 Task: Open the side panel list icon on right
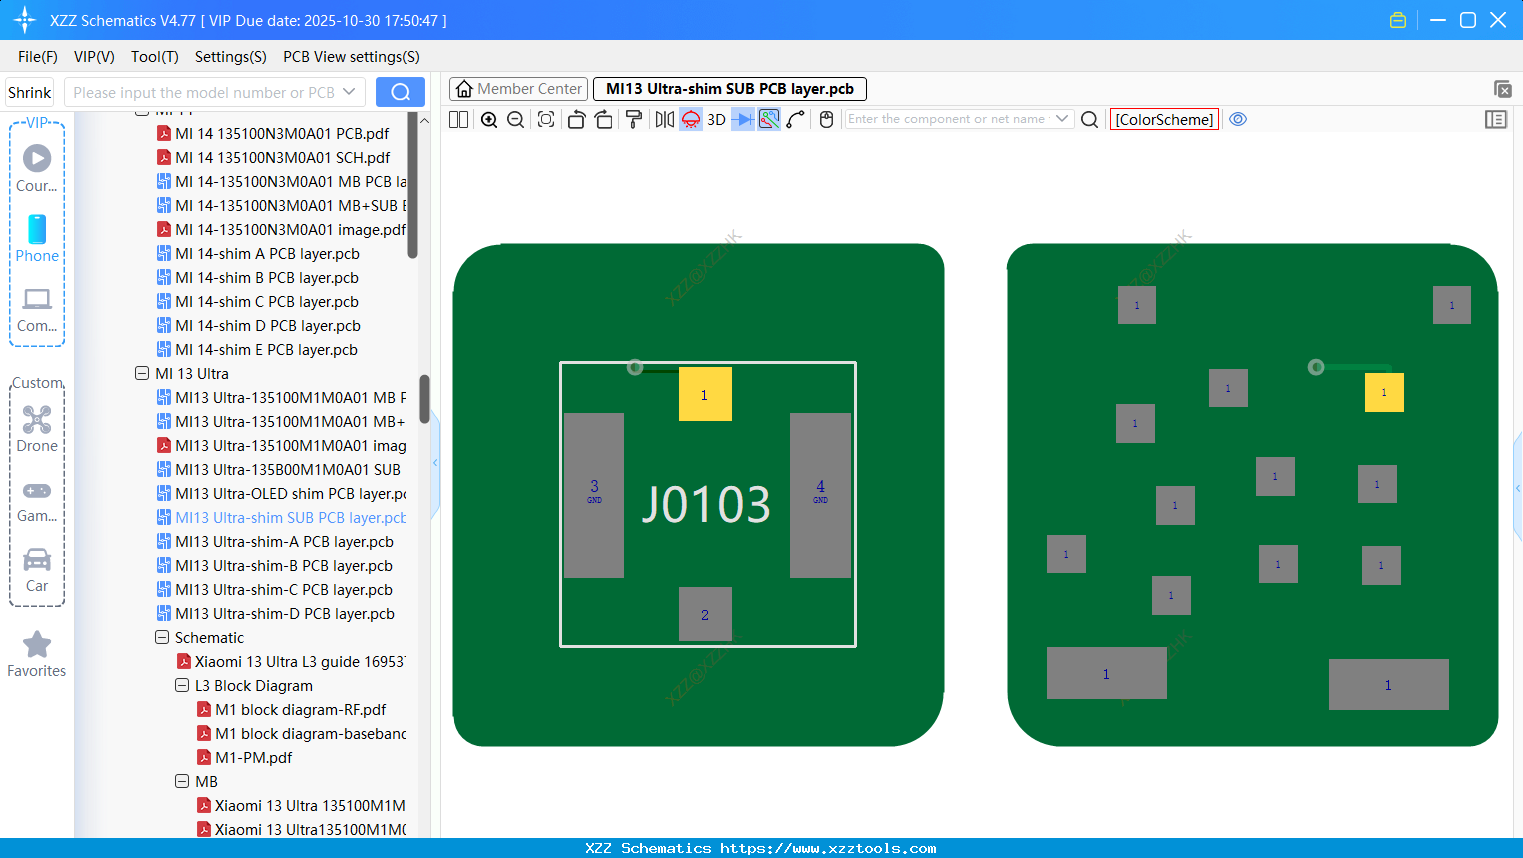pos(1496,119)
